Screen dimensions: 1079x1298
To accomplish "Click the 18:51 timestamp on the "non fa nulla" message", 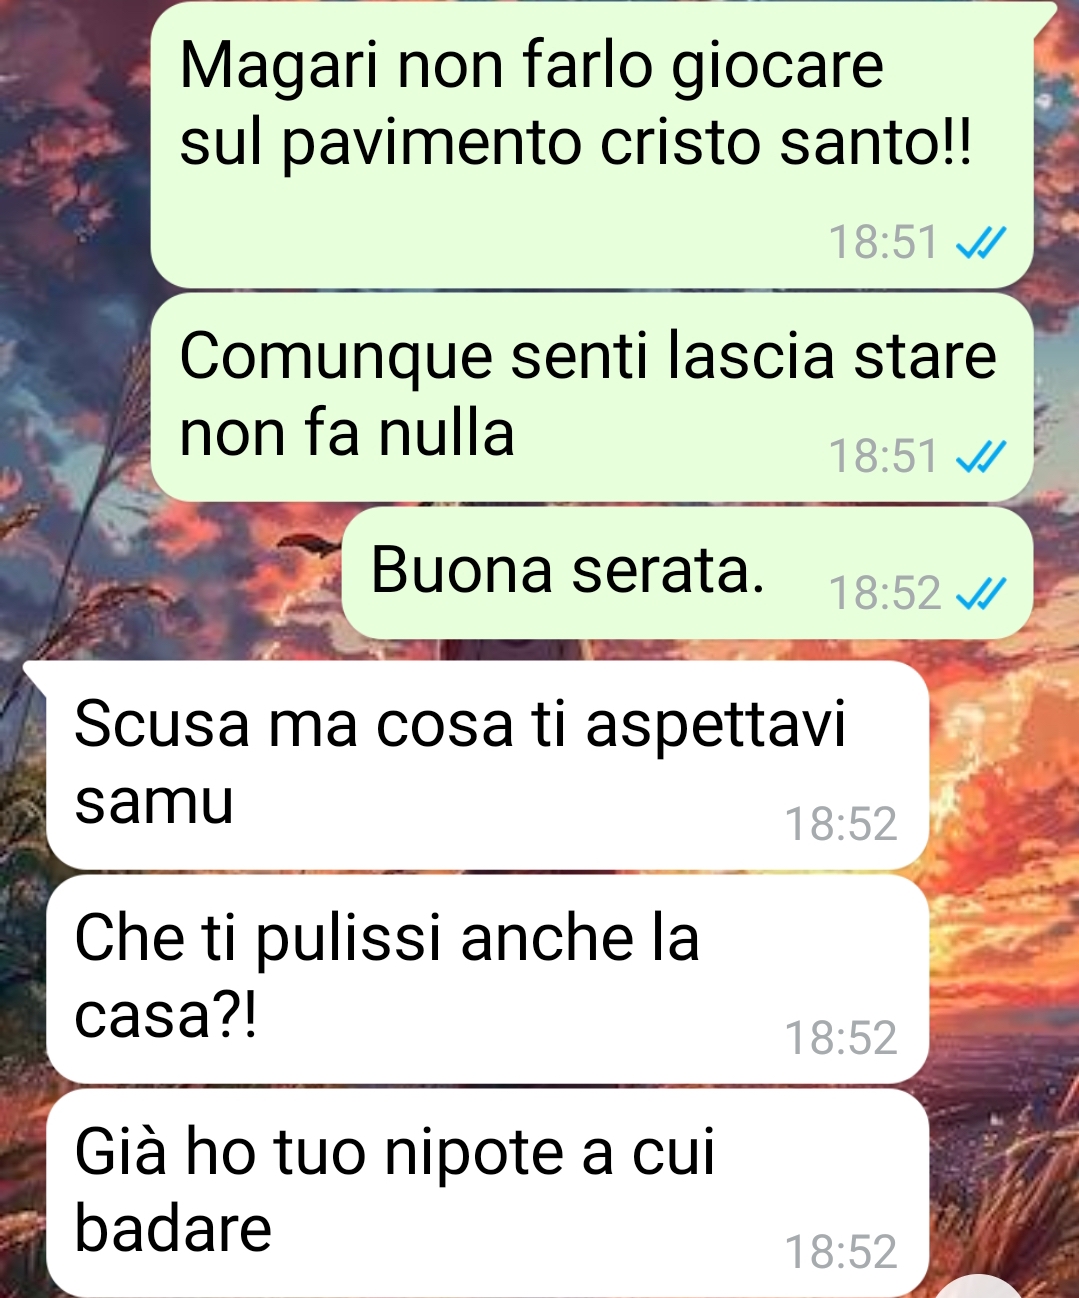I will [884, 456].
